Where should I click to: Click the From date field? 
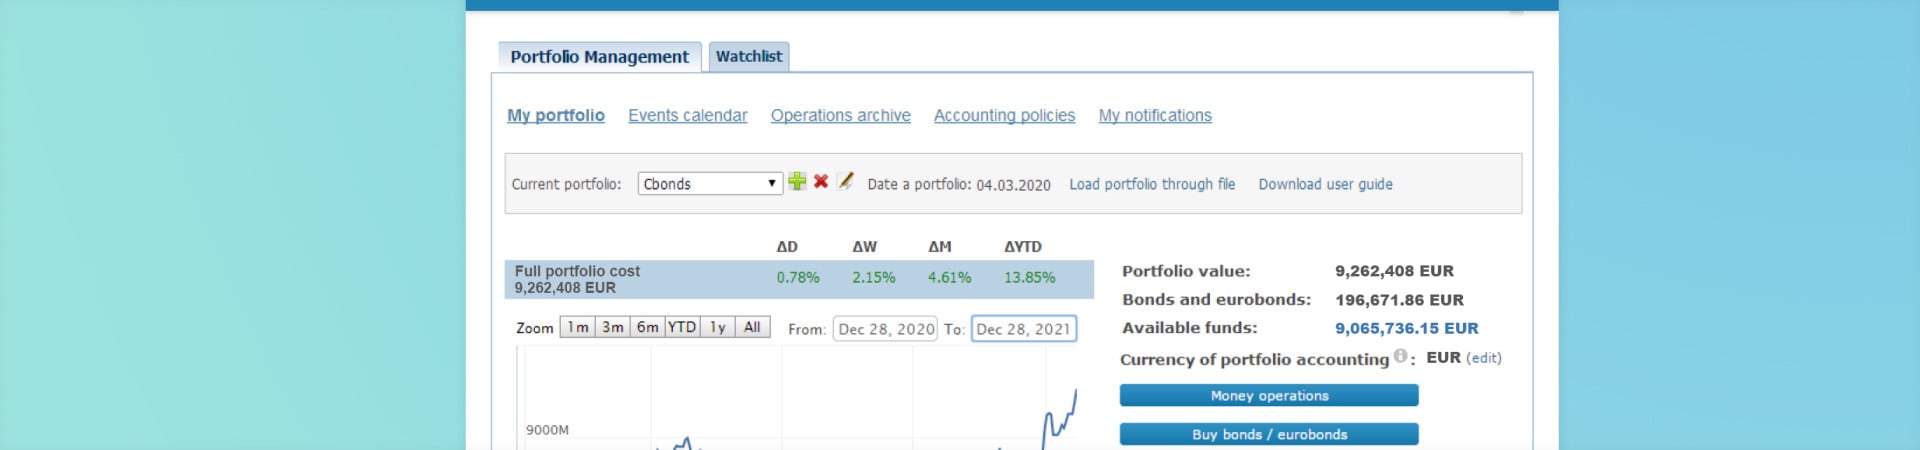pos(885,329)
